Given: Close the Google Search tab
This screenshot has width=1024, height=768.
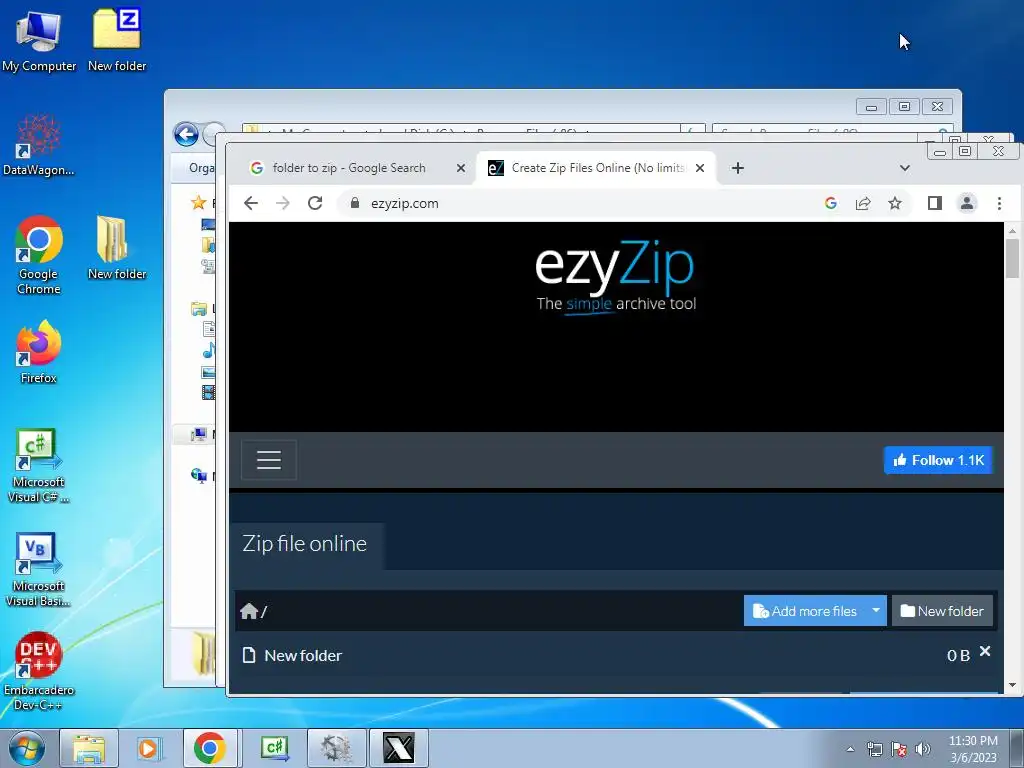Looking at the screenshot, I should coord(460,168).
